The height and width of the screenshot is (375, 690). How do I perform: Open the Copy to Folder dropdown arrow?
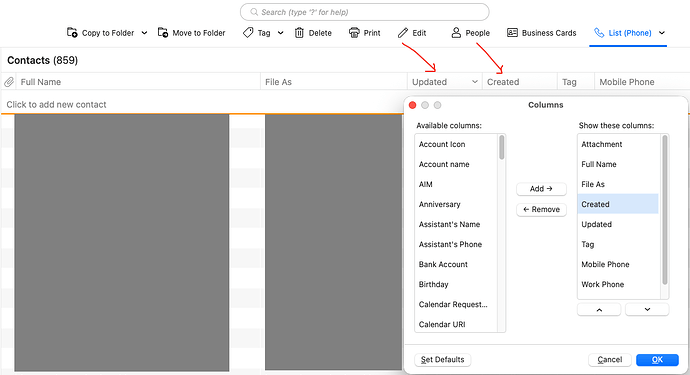pyautogui.click(x=144, y=33)
